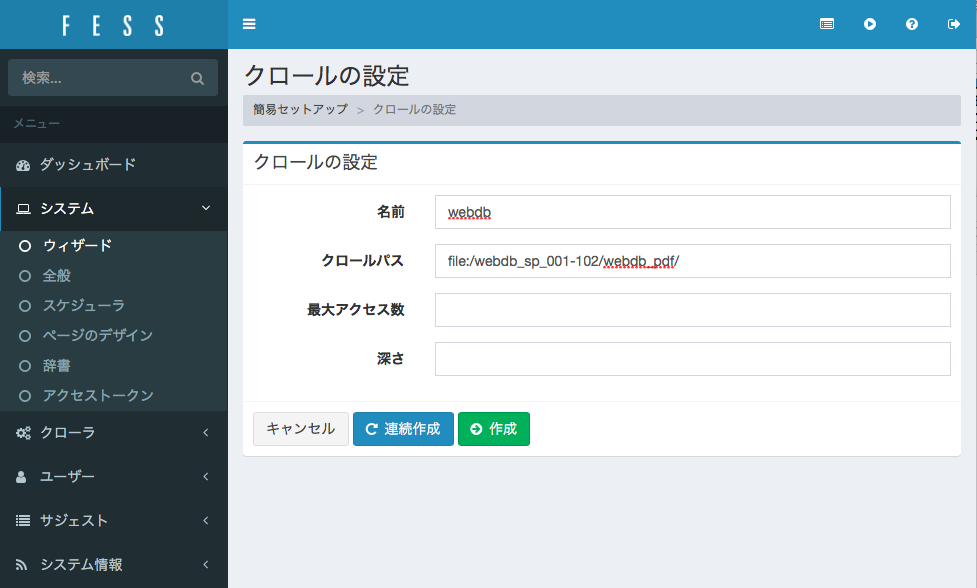Expand the システム情報 menu chevron
This screenshot has height=588, width=977.
[206, 564]
